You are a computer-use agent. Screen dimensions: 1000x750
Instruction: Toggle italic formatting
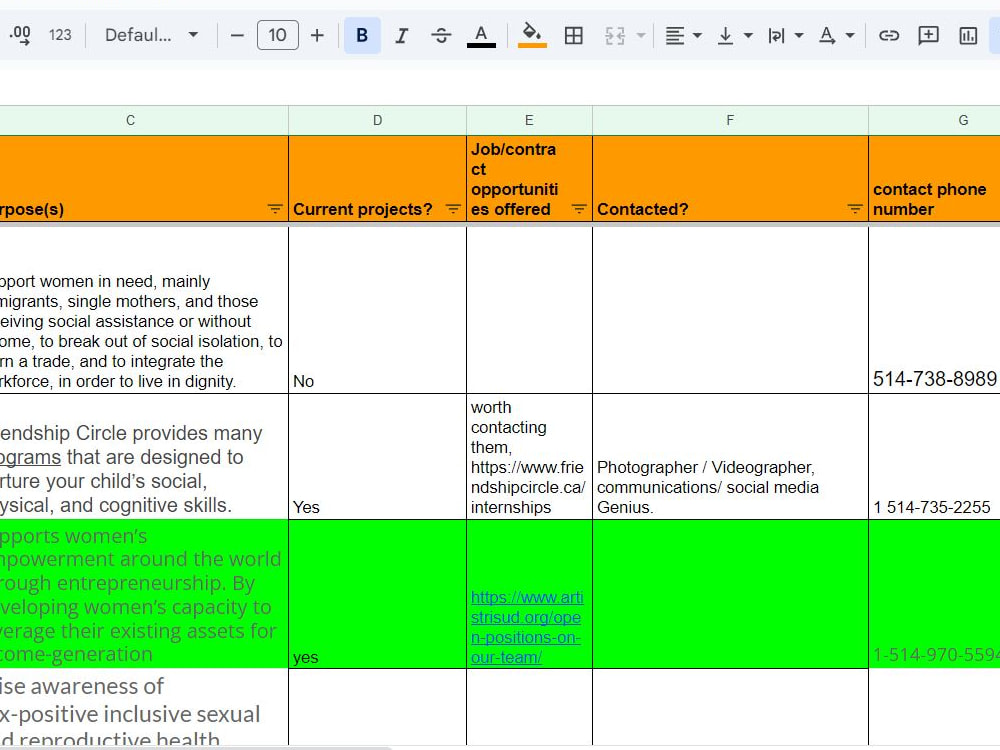(401, 36)
